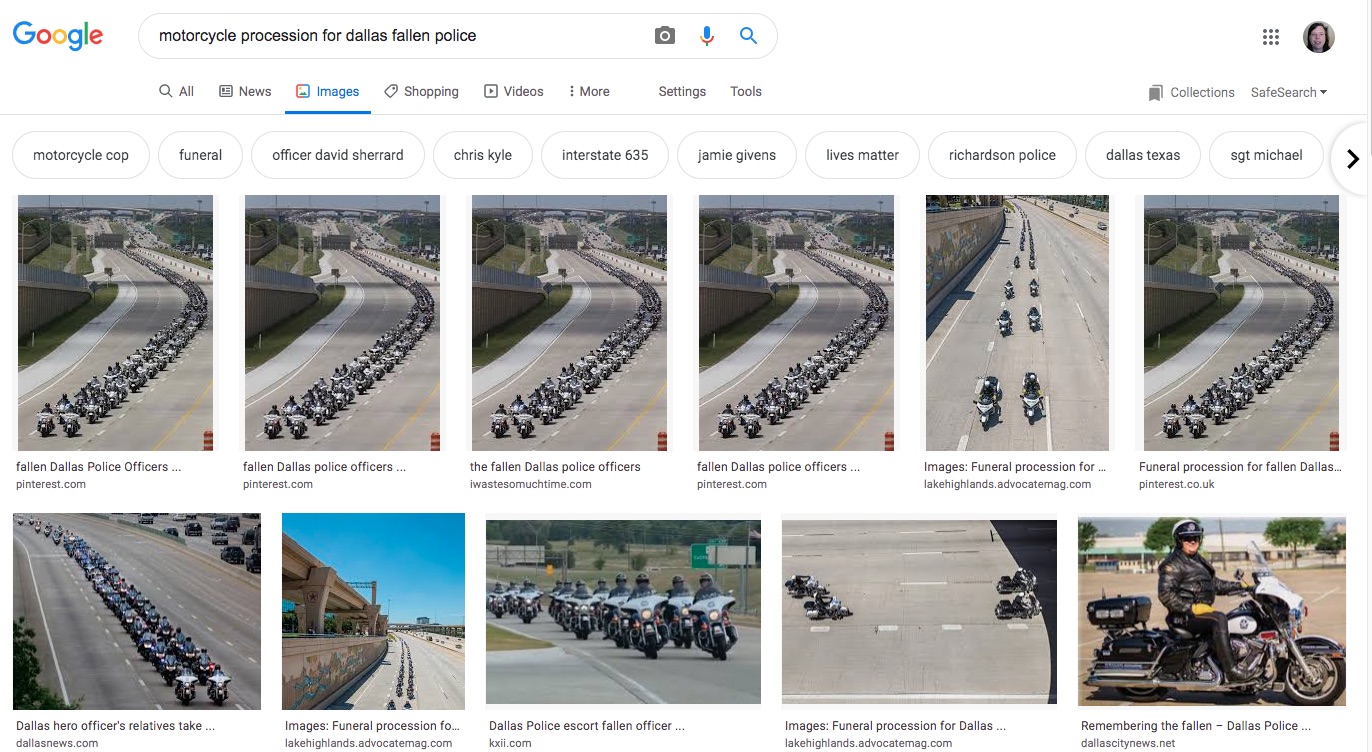Filter by the interstate 635 chip
The height and width of the screenshot is (752, 1372).
point(605,155)
